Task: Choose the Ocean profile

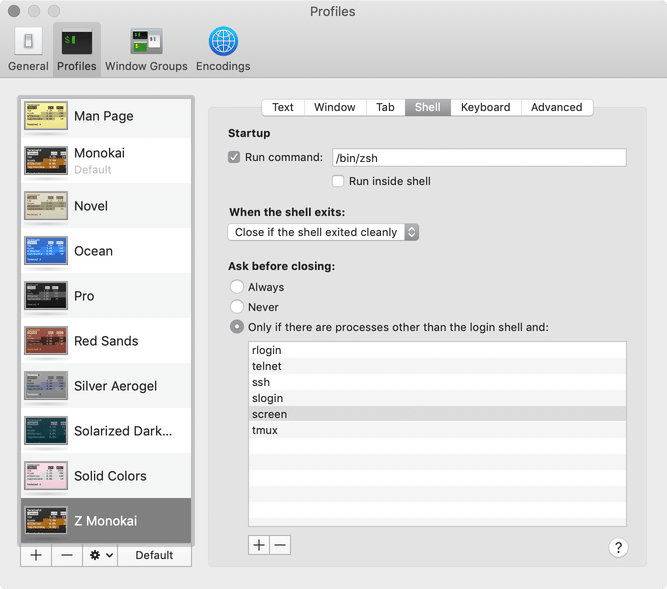Action: [106, 251]
